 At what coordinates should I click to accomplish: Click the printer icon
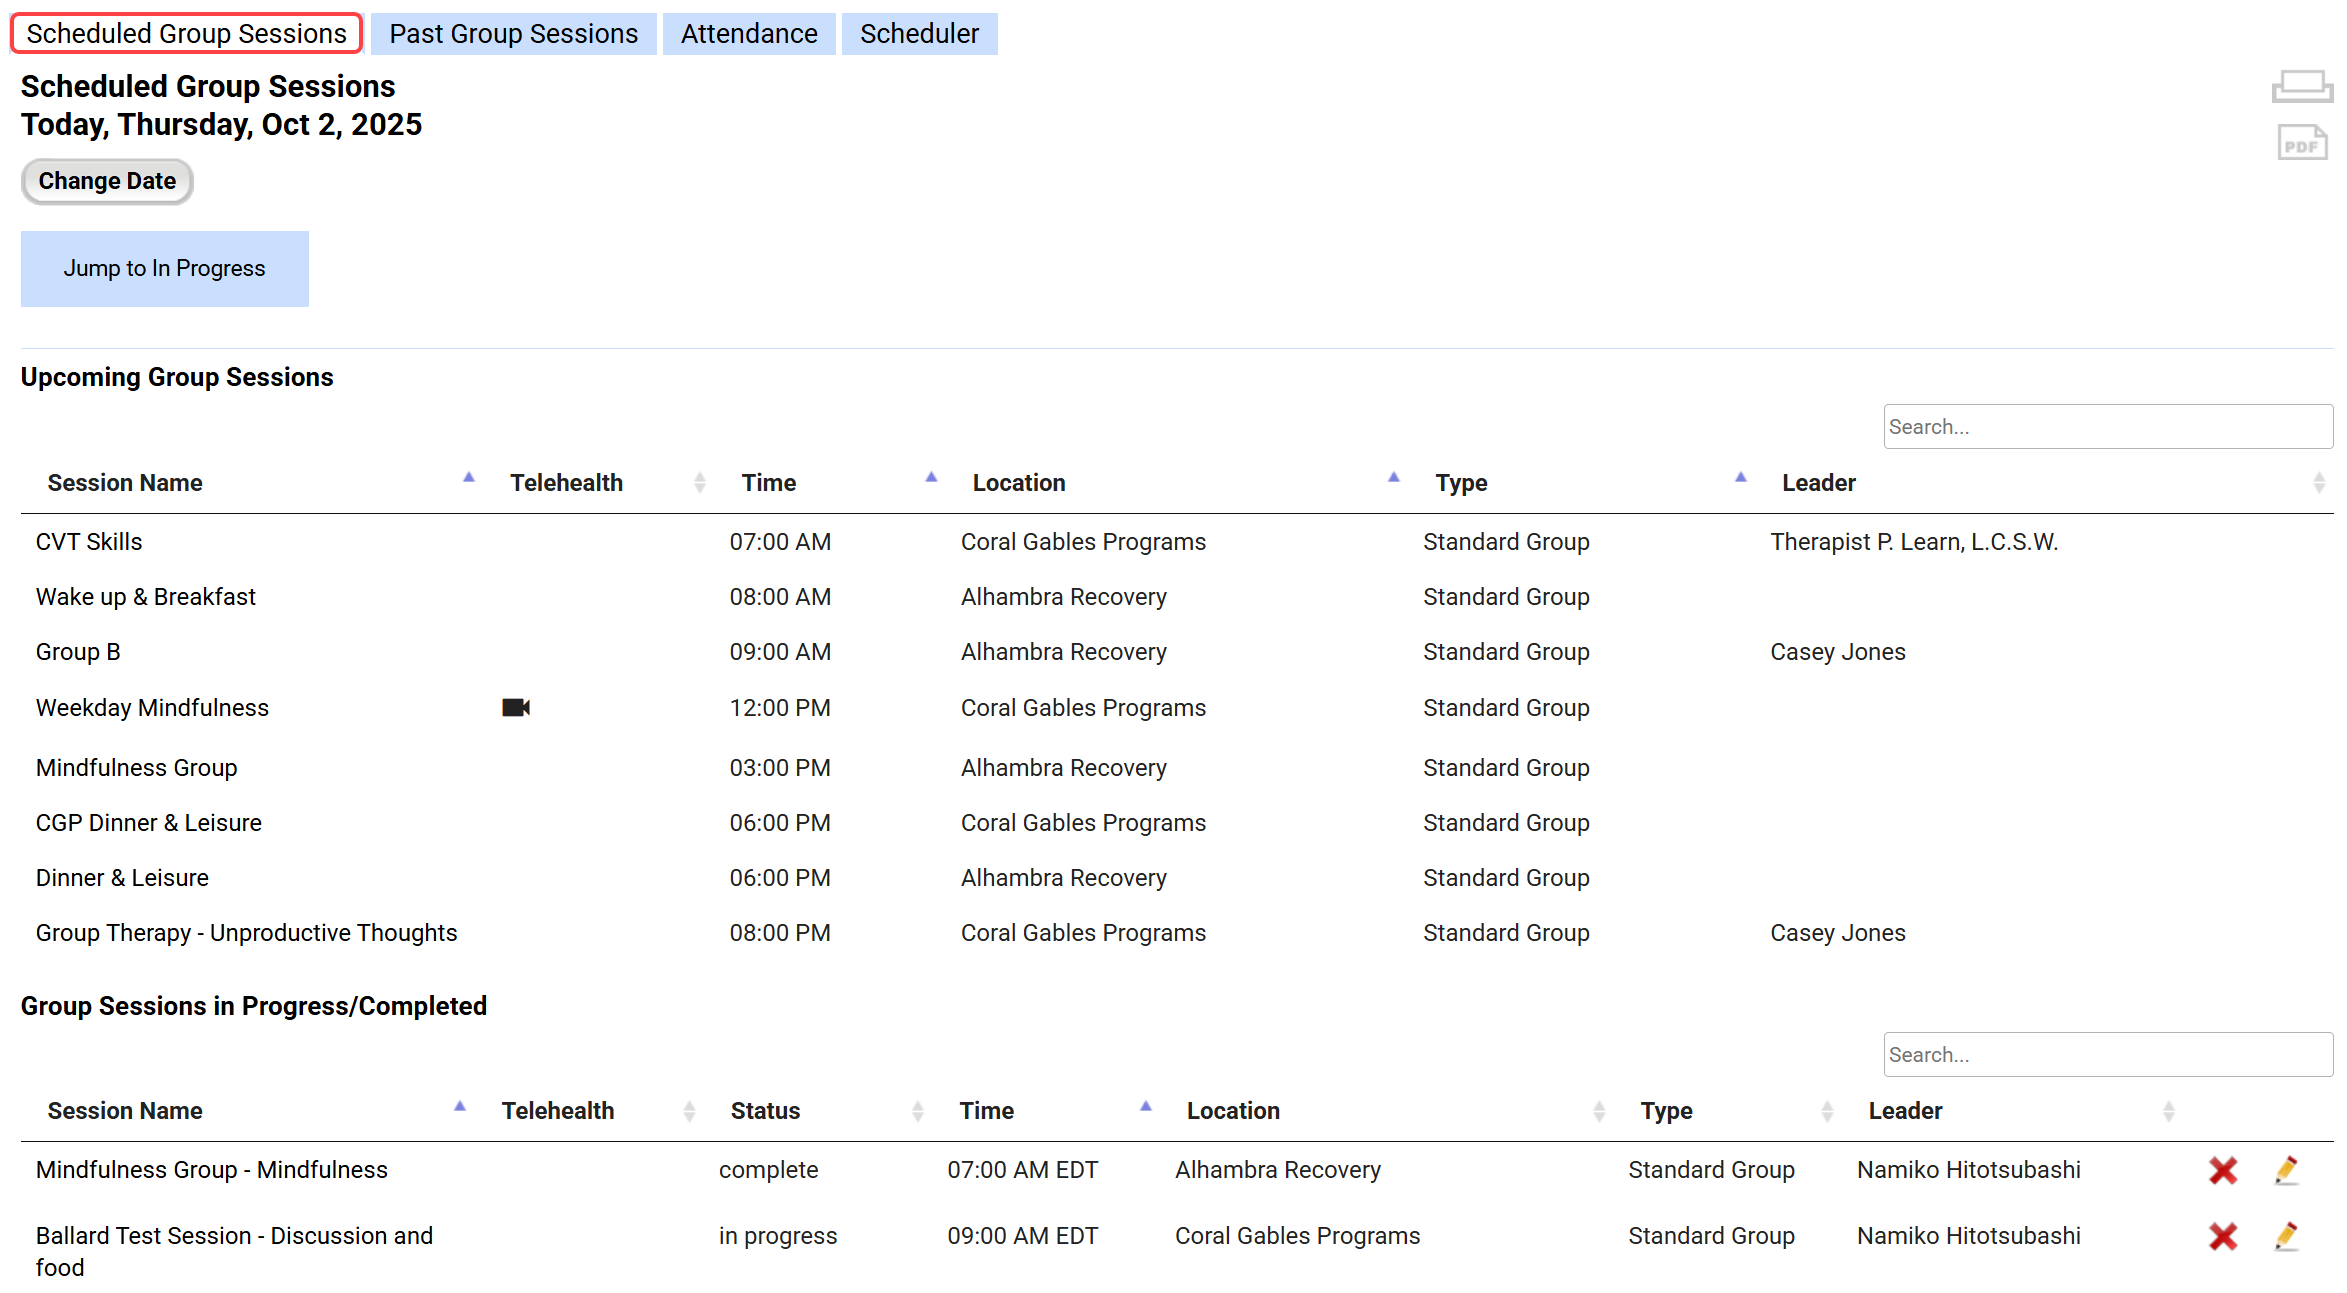pyautogui.click(x=2301, y=87)
